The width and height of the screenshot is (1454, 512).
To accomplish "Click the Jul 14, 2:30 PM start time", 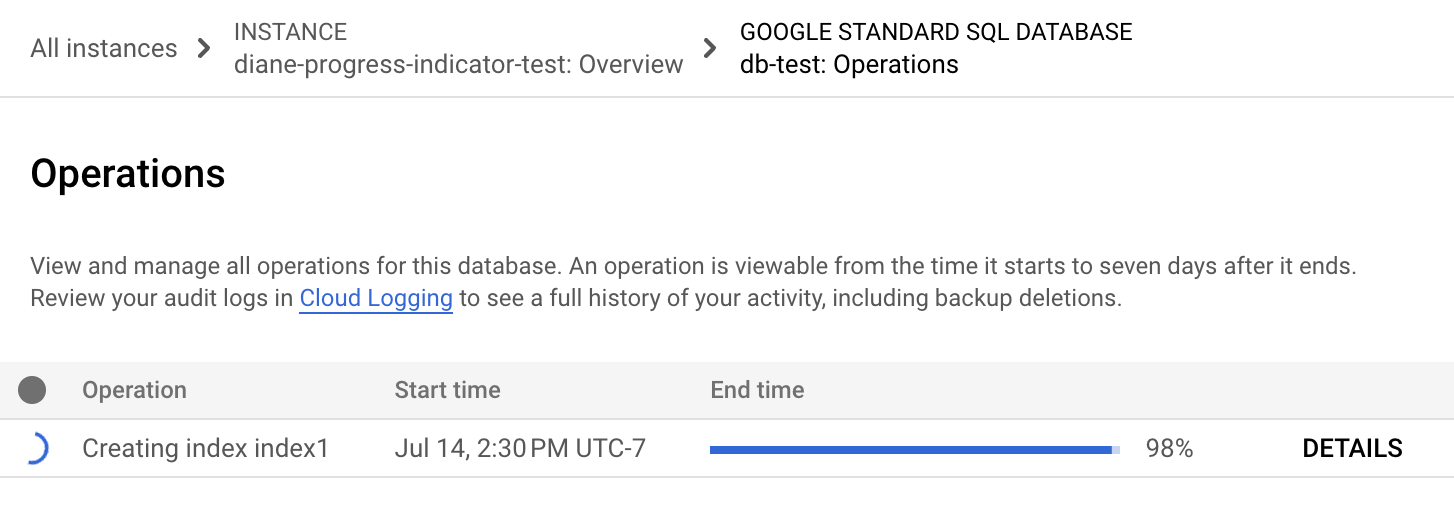I will (520, 449).
